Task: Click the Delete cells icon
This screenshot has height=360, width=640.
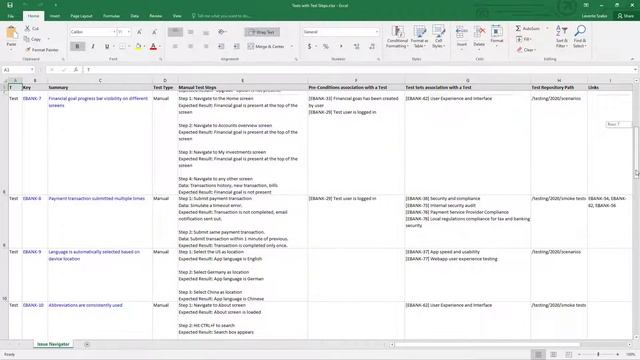Action: point(480,32)
